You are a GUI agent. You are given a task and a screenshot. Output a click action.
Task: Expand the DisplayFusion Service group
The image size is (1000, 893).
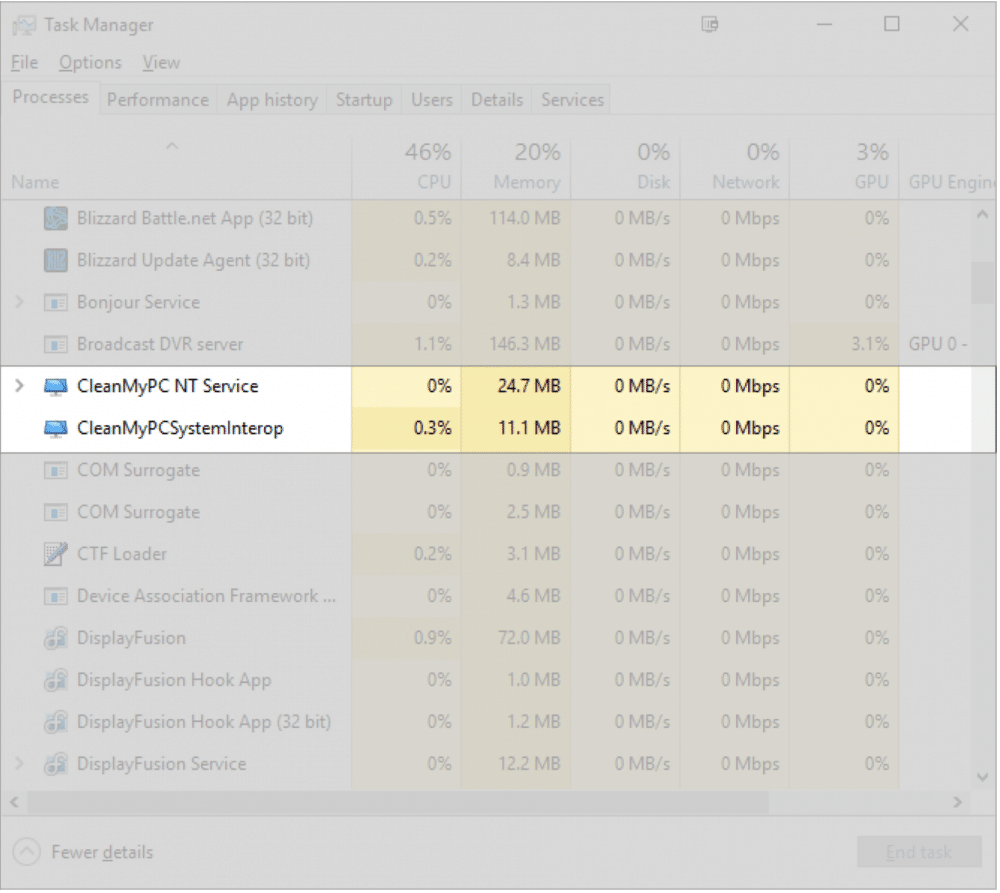19,764
